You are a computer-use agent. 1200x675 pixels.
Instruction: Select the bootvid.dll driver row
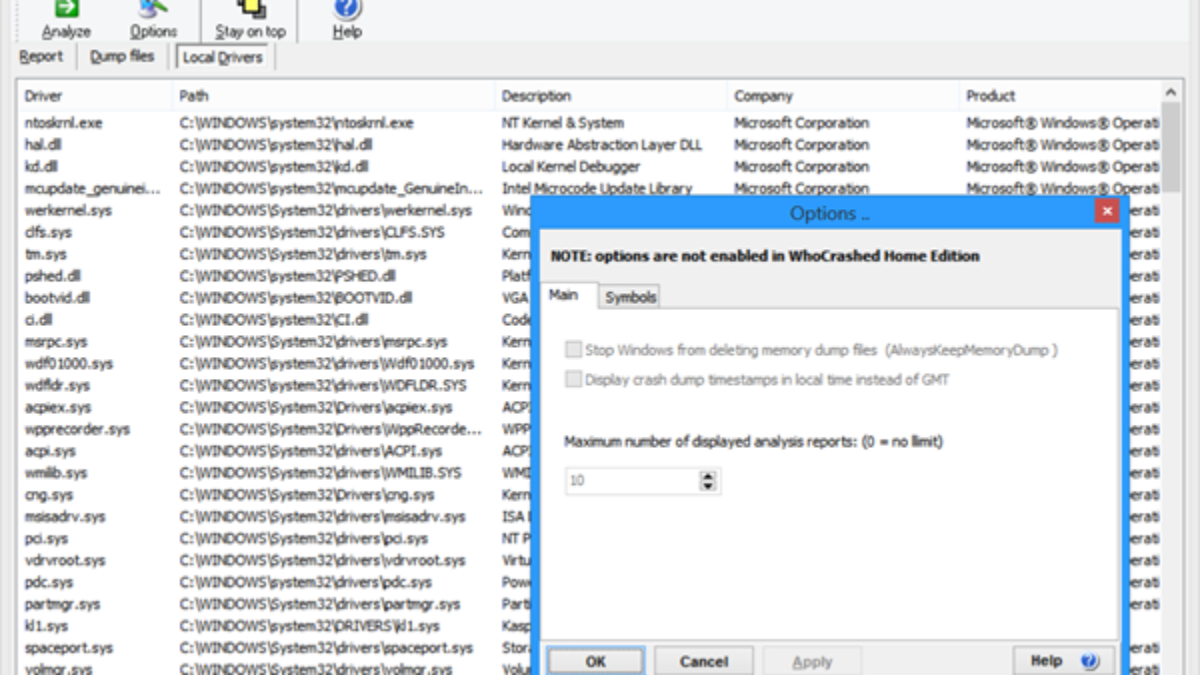[275, 298]
